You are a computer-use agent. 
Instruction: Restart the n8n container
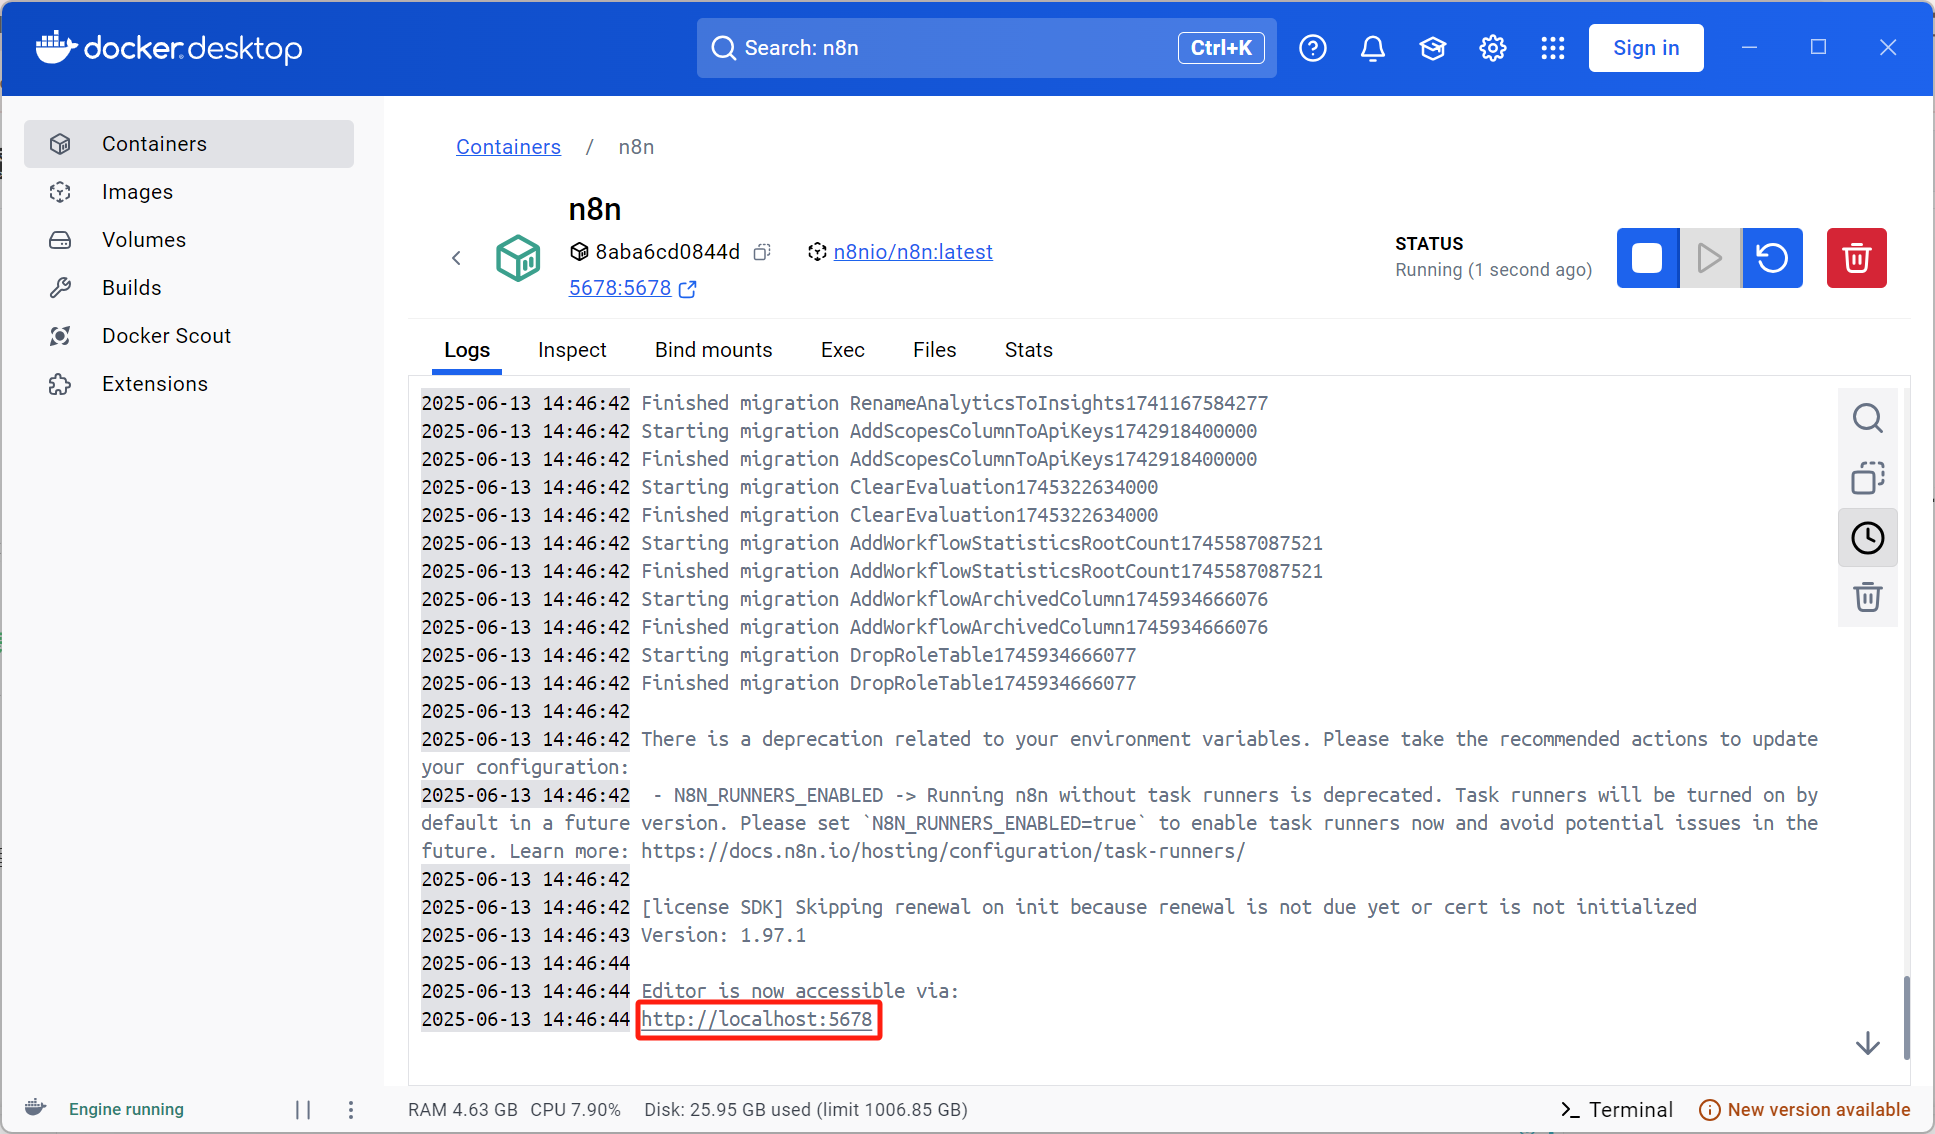tap(1772, 258)
